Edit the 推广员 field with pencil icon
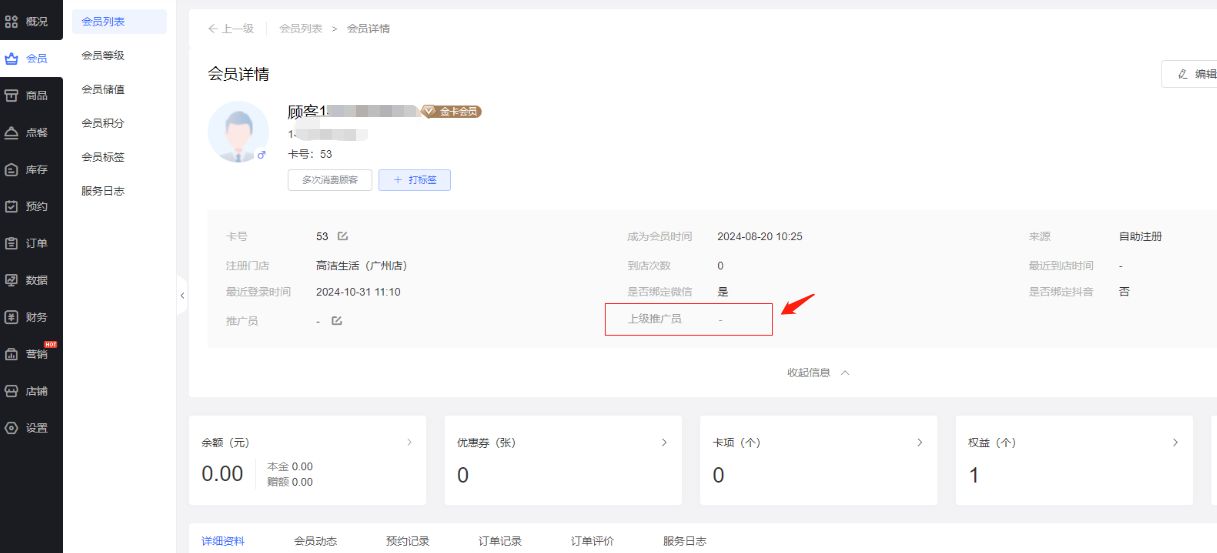 337,321
